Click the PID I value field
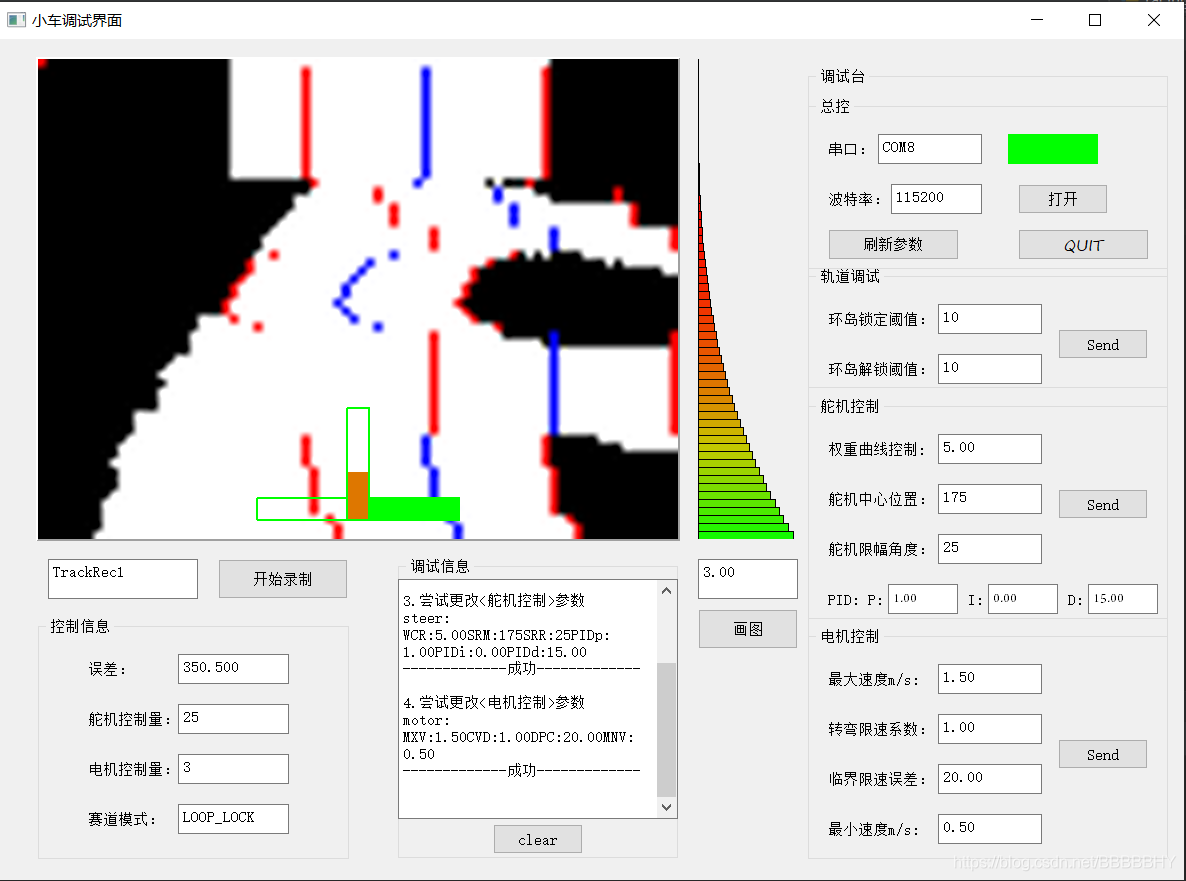The width and height of the screenshot is (1186, 881). click(1022, 599)
